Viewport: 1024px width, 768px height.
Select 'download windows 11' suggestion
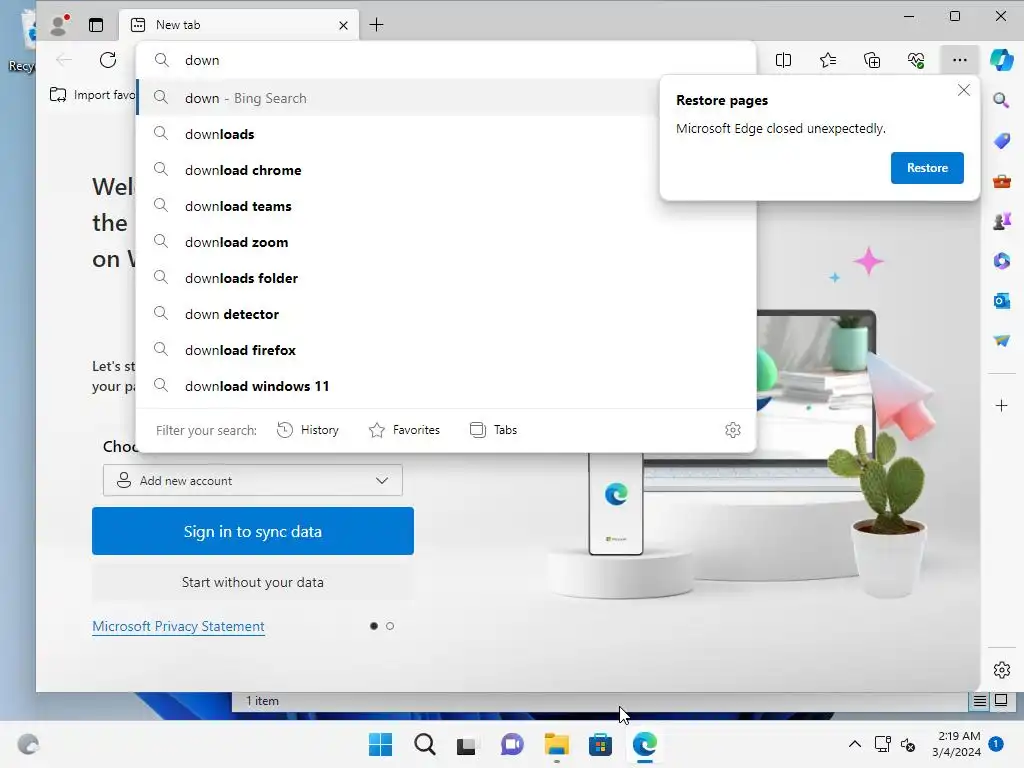click(446, 385)
